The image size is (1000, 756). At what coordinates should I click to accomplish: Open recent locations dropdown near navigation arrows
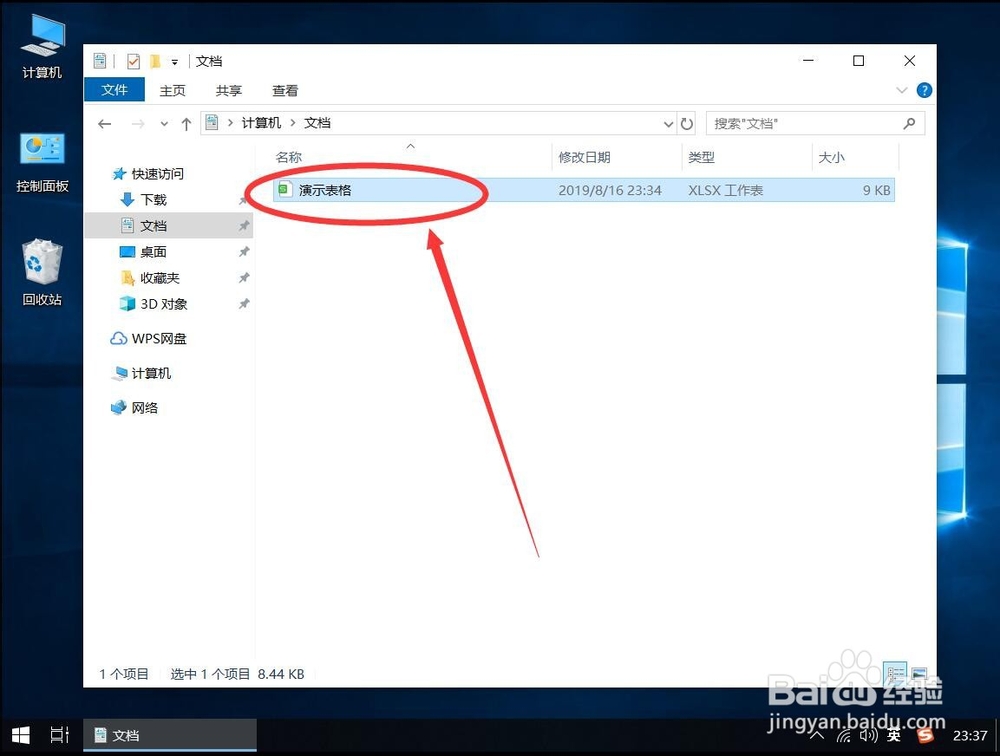coord(163,122)
